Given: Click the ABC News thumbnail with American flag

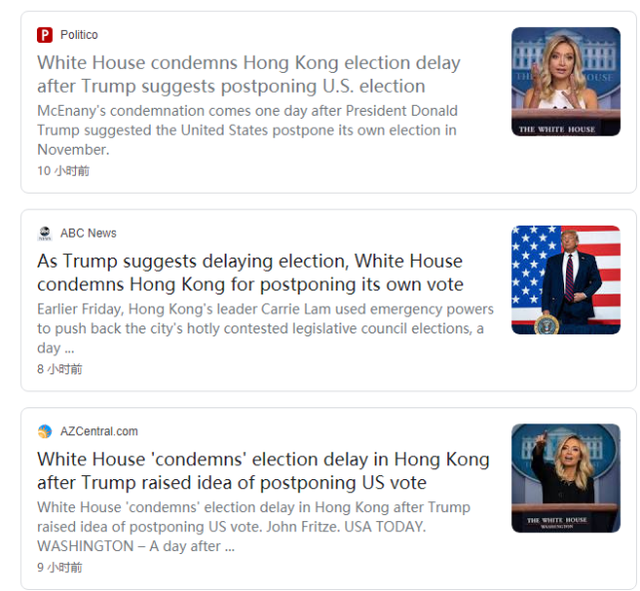Looking at the screenshot, I should click(566, 280).
